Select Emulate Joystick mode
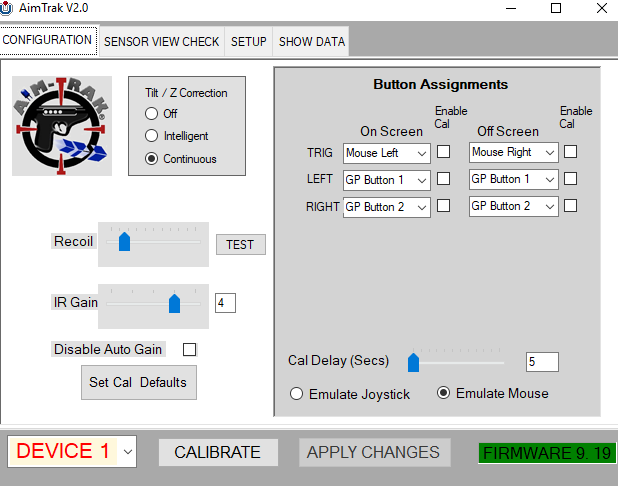The width and height of the screenshot is (618, 486). 296,394
